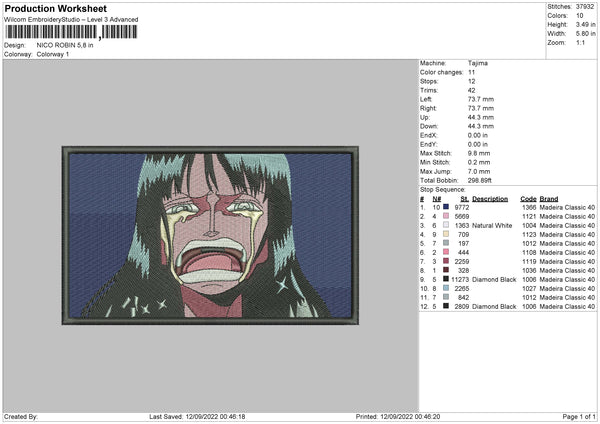Click the Trims value '42'
Image resolution: width=600 pixels, height=424 pixels.
click(471, 90)
